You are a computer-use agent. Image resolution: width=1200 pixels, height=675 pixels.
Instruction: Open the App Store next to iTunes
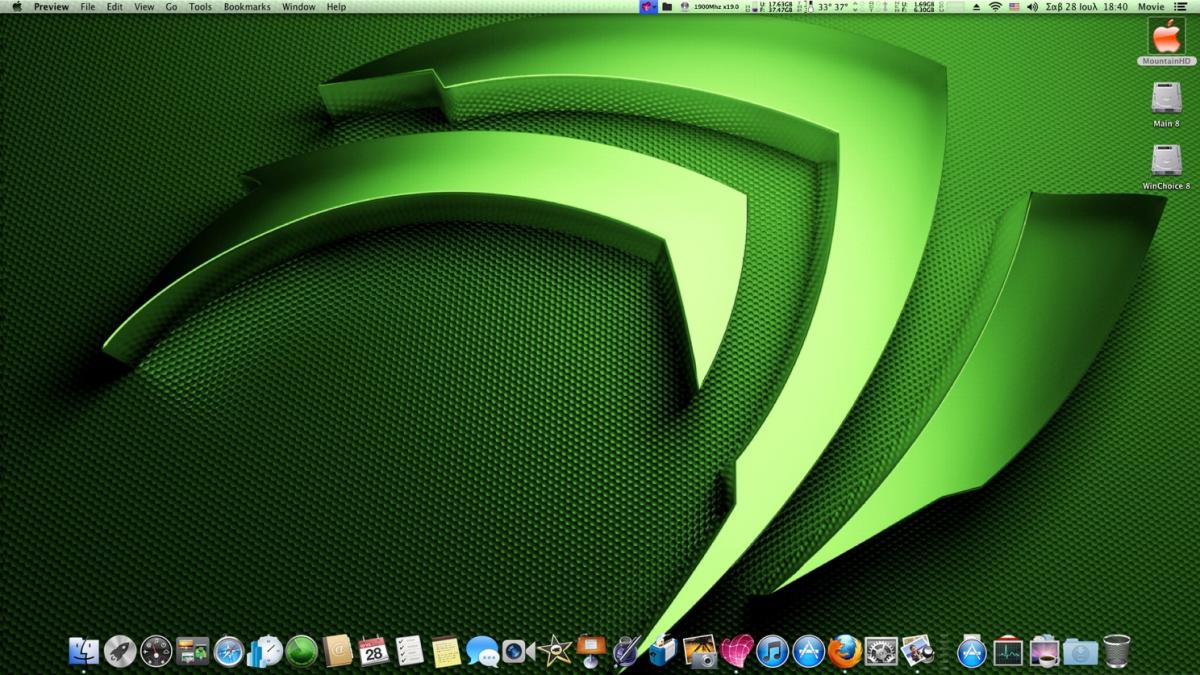pyautogui.click(x=809, y=651)
